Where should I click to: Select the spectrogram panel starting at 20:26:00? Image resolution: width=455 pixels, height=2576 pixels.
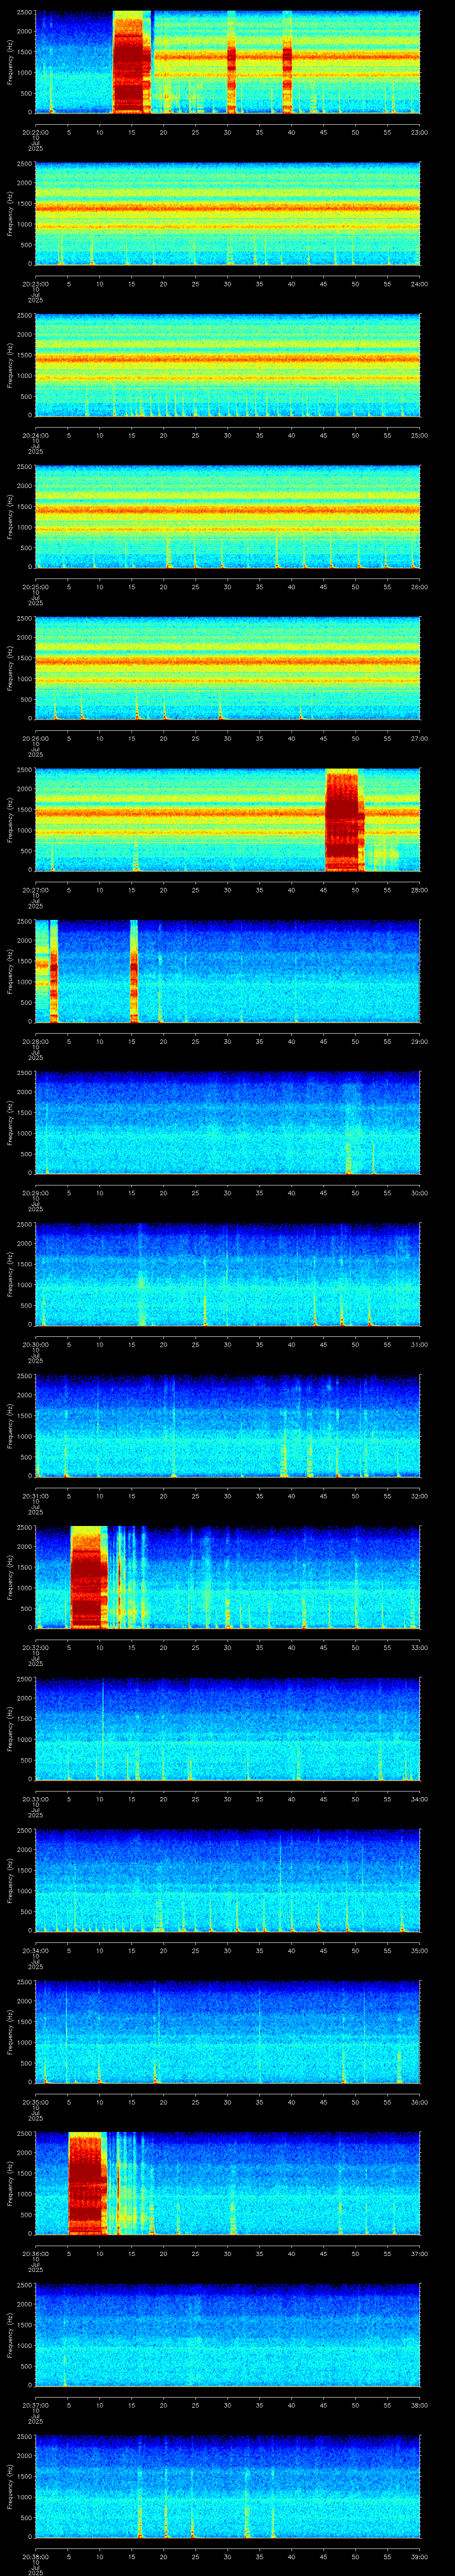(x=228, y=668)
